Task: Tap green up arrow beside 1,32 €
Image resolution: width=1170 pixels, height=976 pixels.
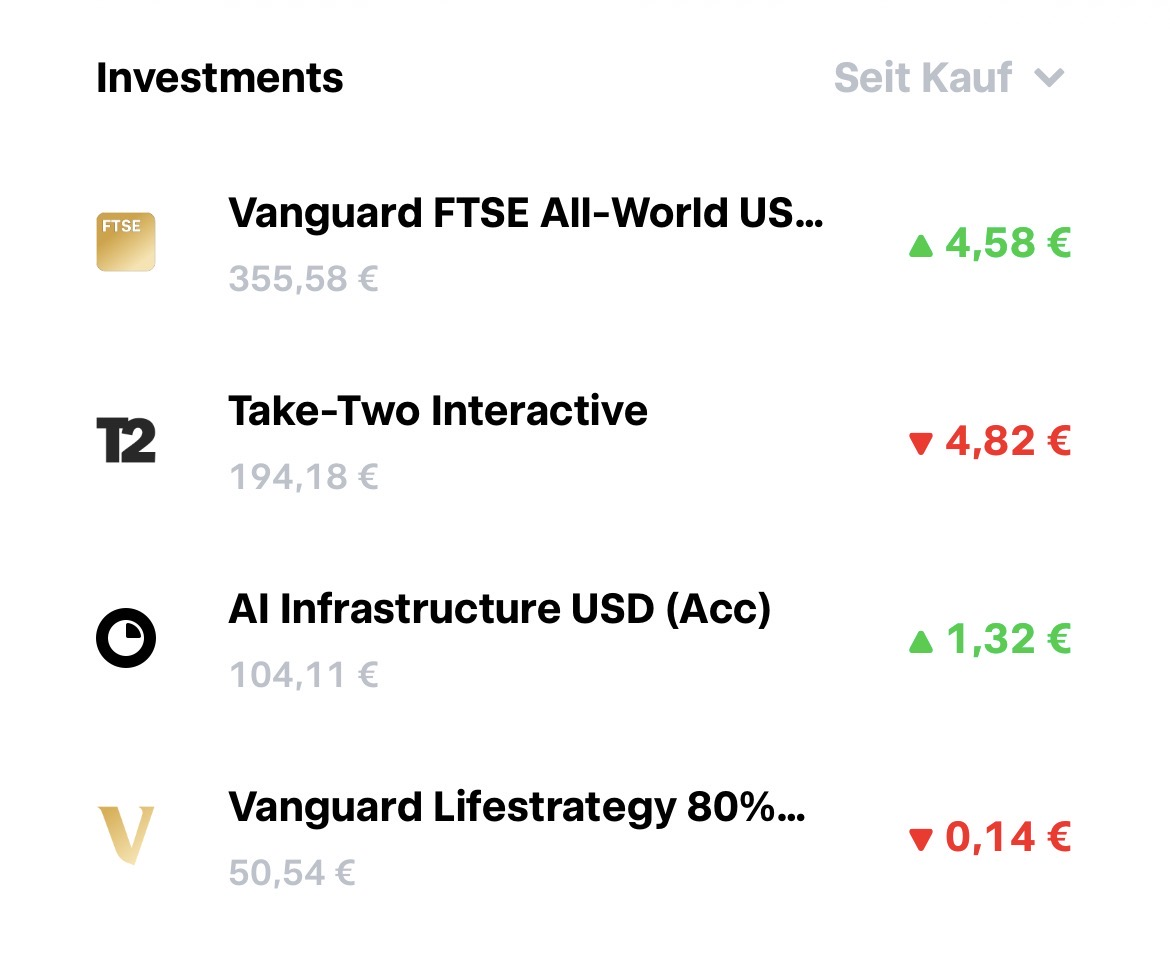Action: [920, 640]
